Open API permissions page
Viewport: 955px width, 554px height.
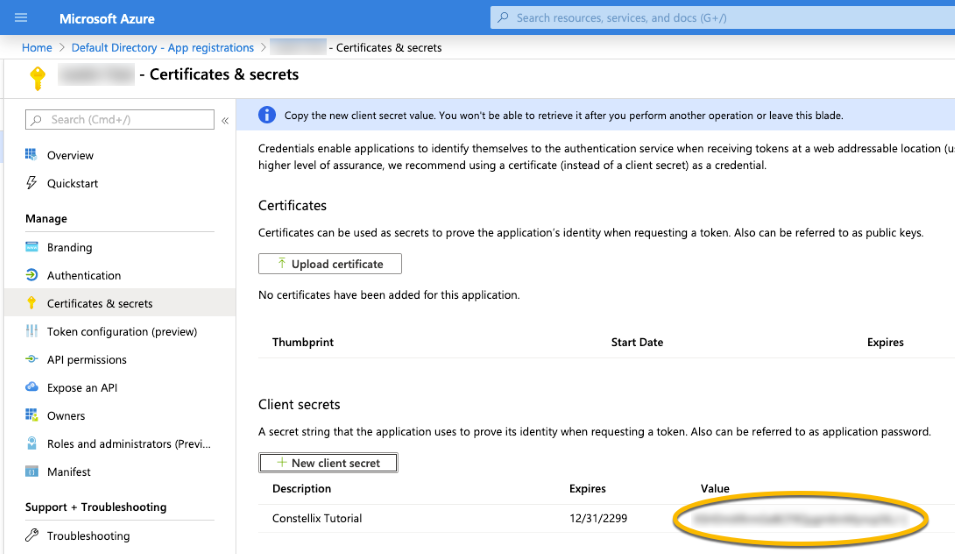86,360
